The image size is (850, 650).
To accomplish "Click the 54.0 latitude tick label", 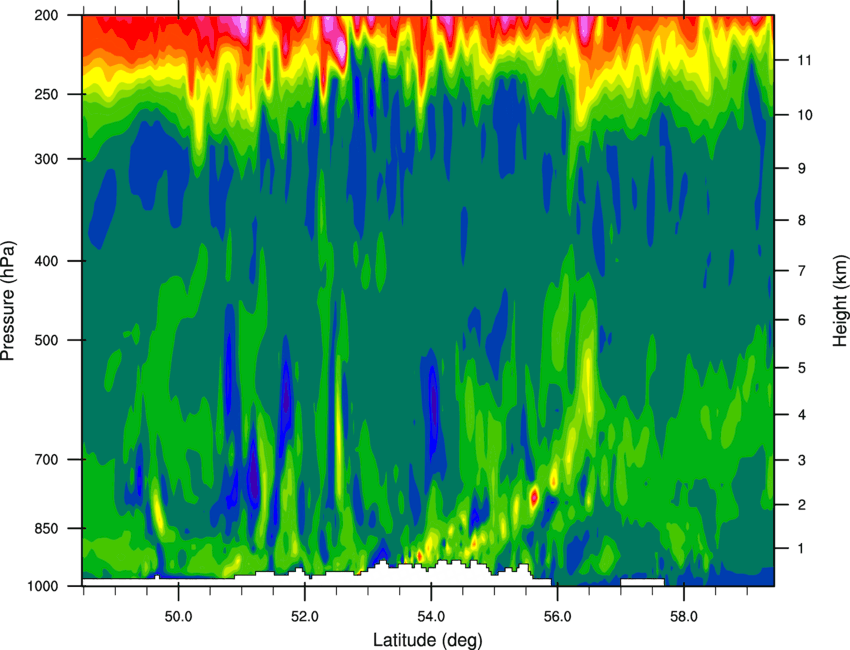I will pyautogui.click(x=431, y=616).
